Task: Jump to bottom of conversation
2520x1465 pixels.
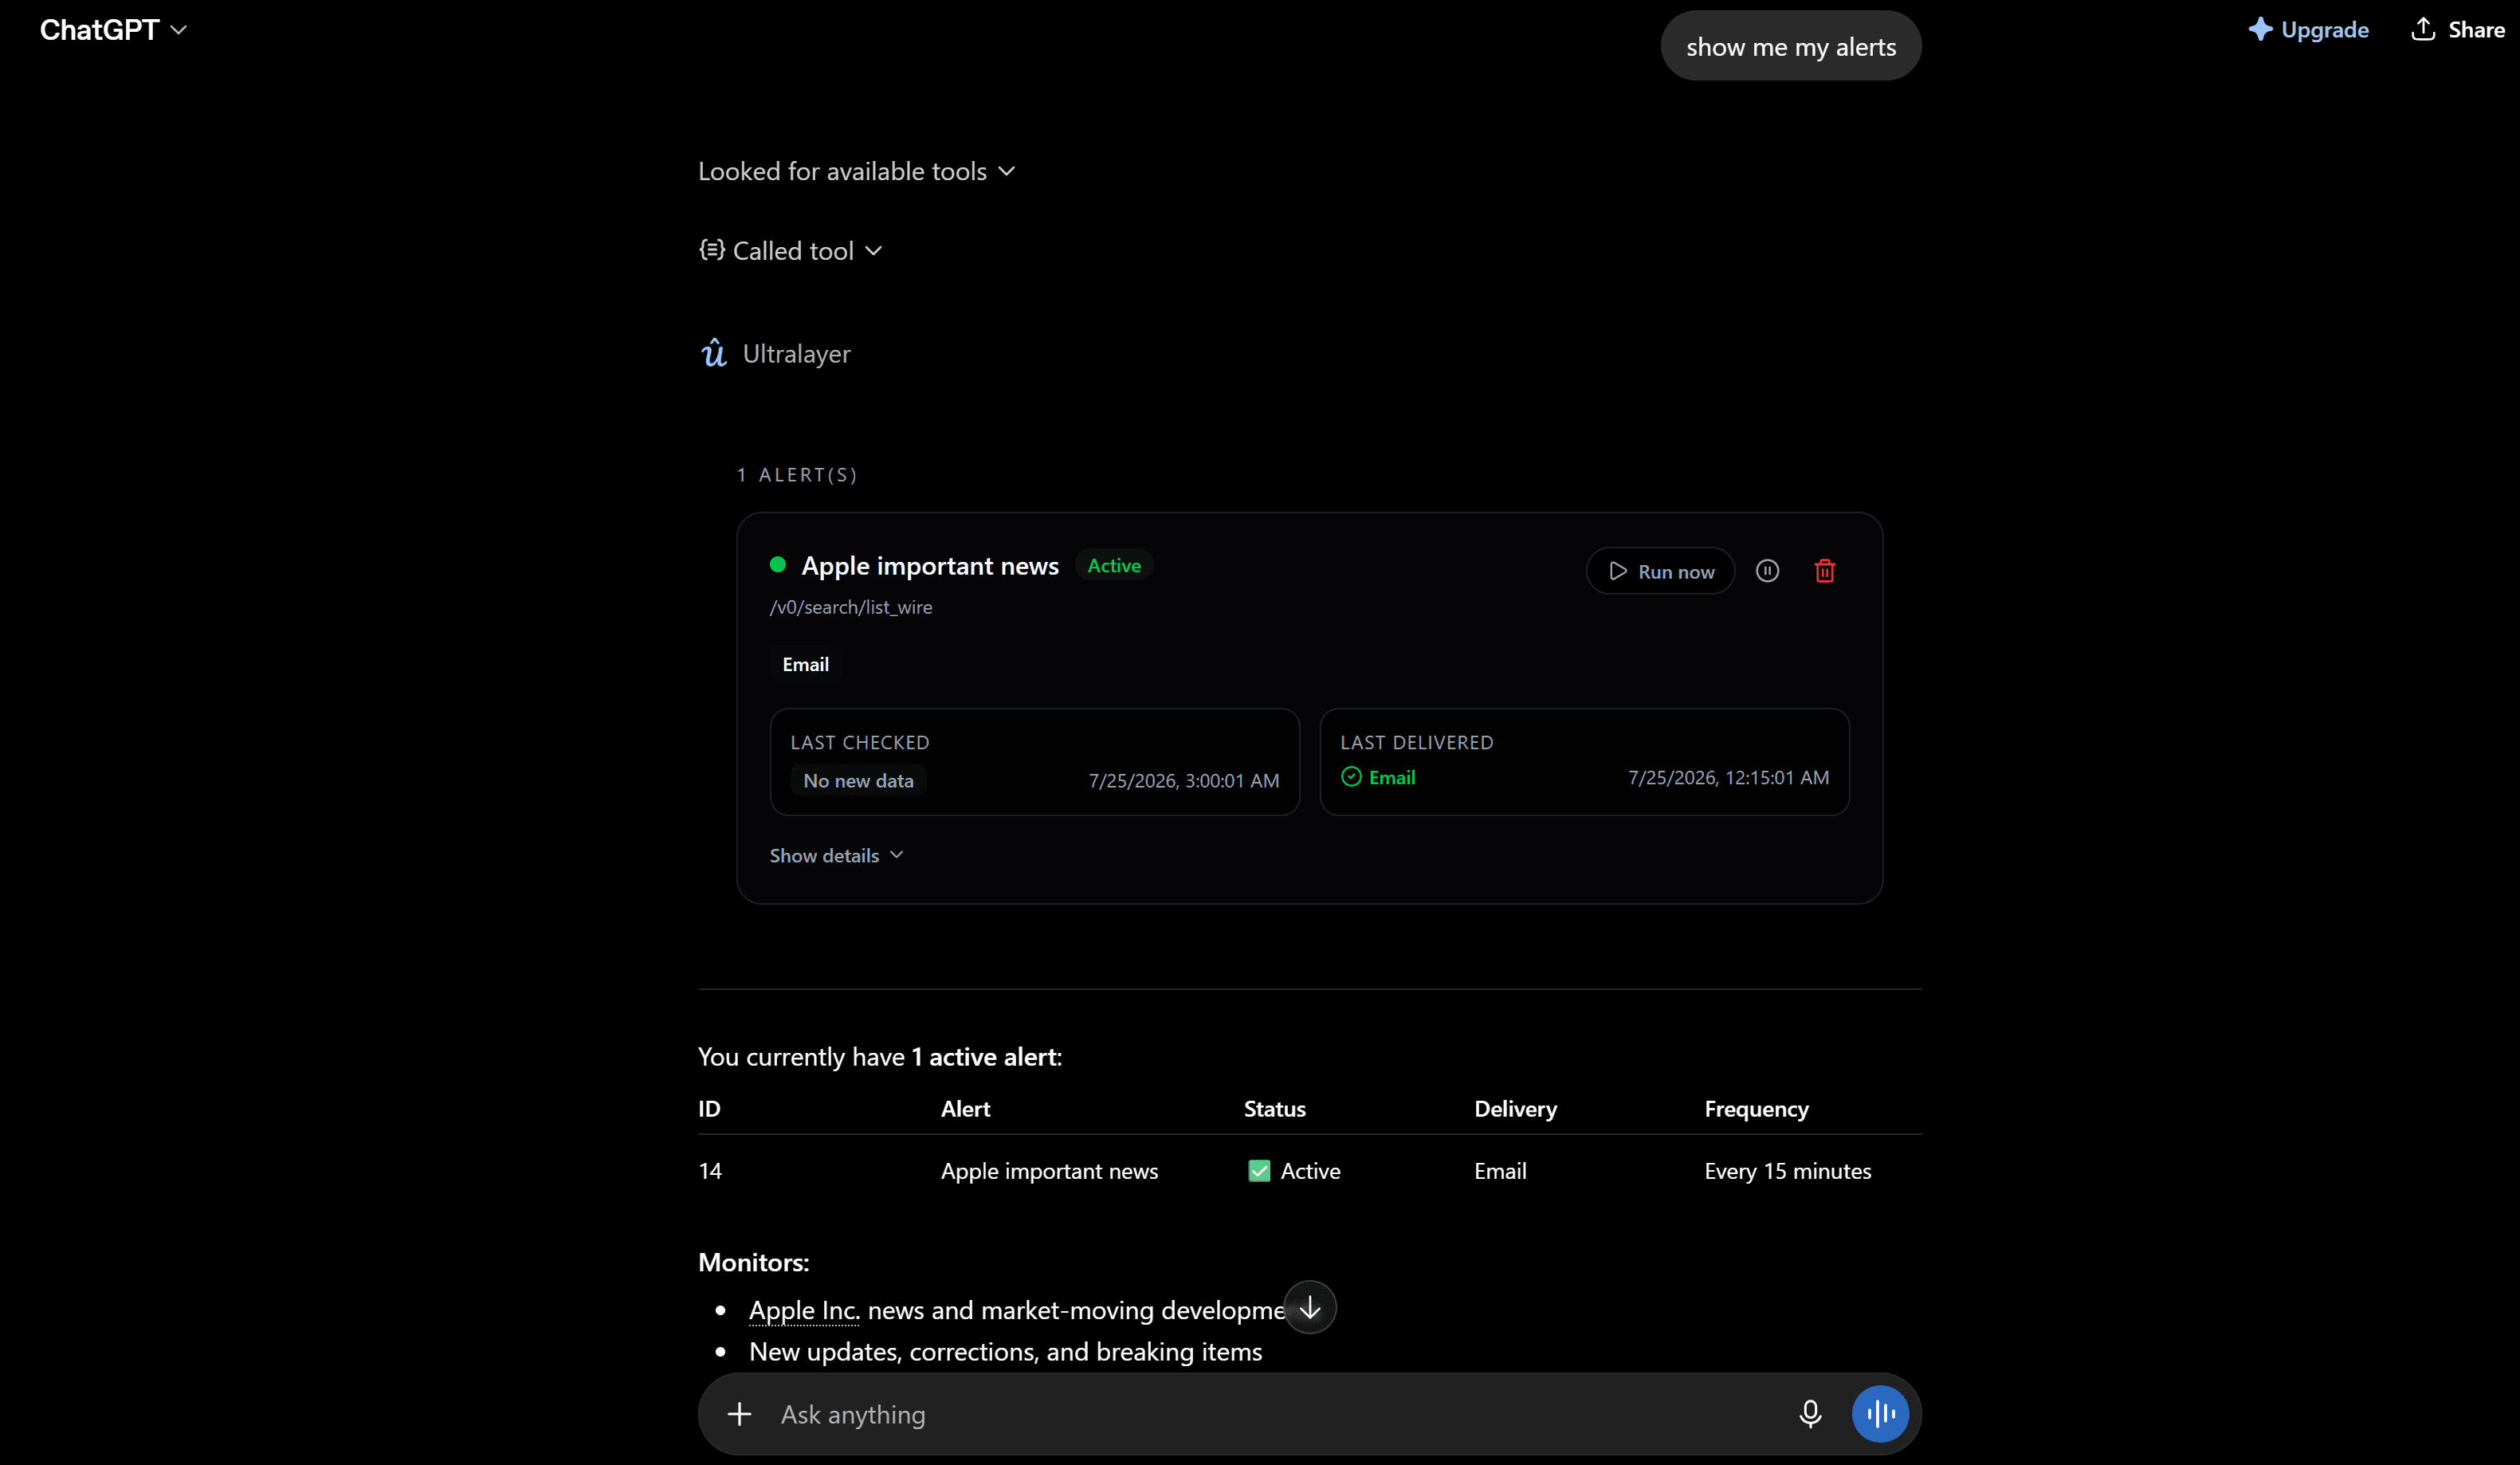Action: coord(1310,1307)
